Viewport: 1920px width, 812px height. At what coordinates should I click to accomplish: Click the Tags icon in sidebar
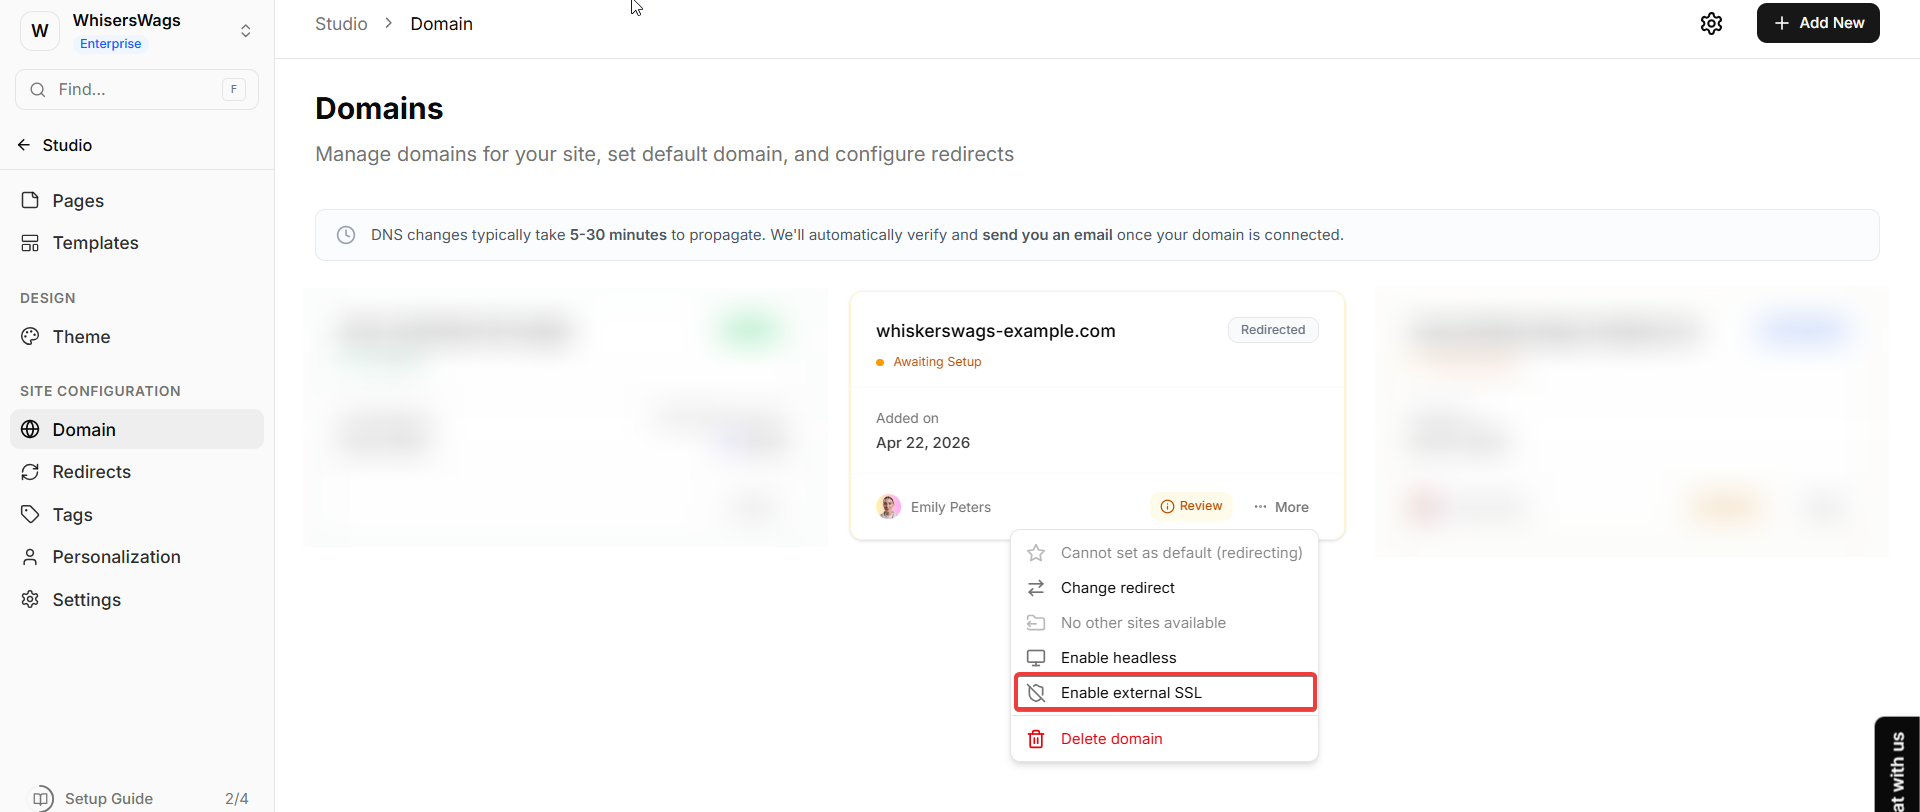click(30, 515)
